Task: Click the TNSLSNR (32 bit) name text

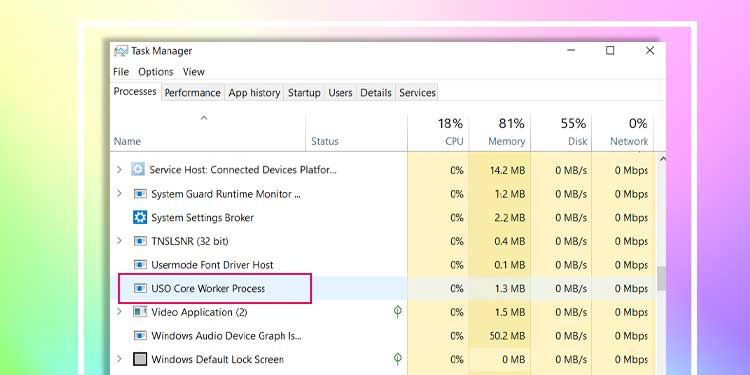Action: 190,241
